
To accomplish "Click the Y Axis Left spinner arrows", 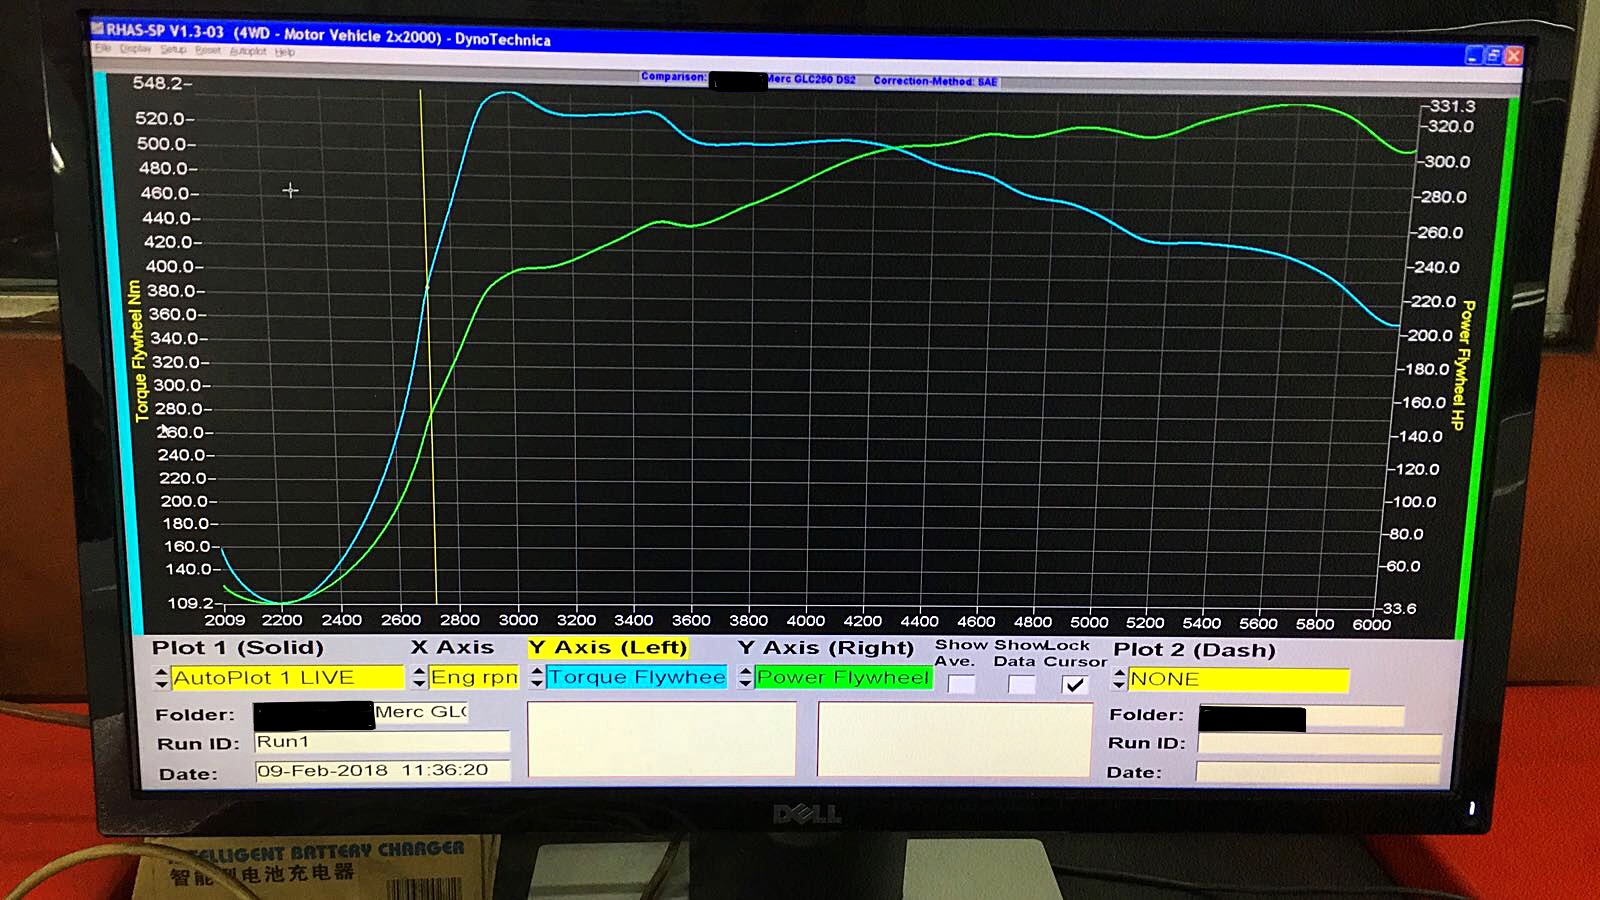I will tap(537, 677).
